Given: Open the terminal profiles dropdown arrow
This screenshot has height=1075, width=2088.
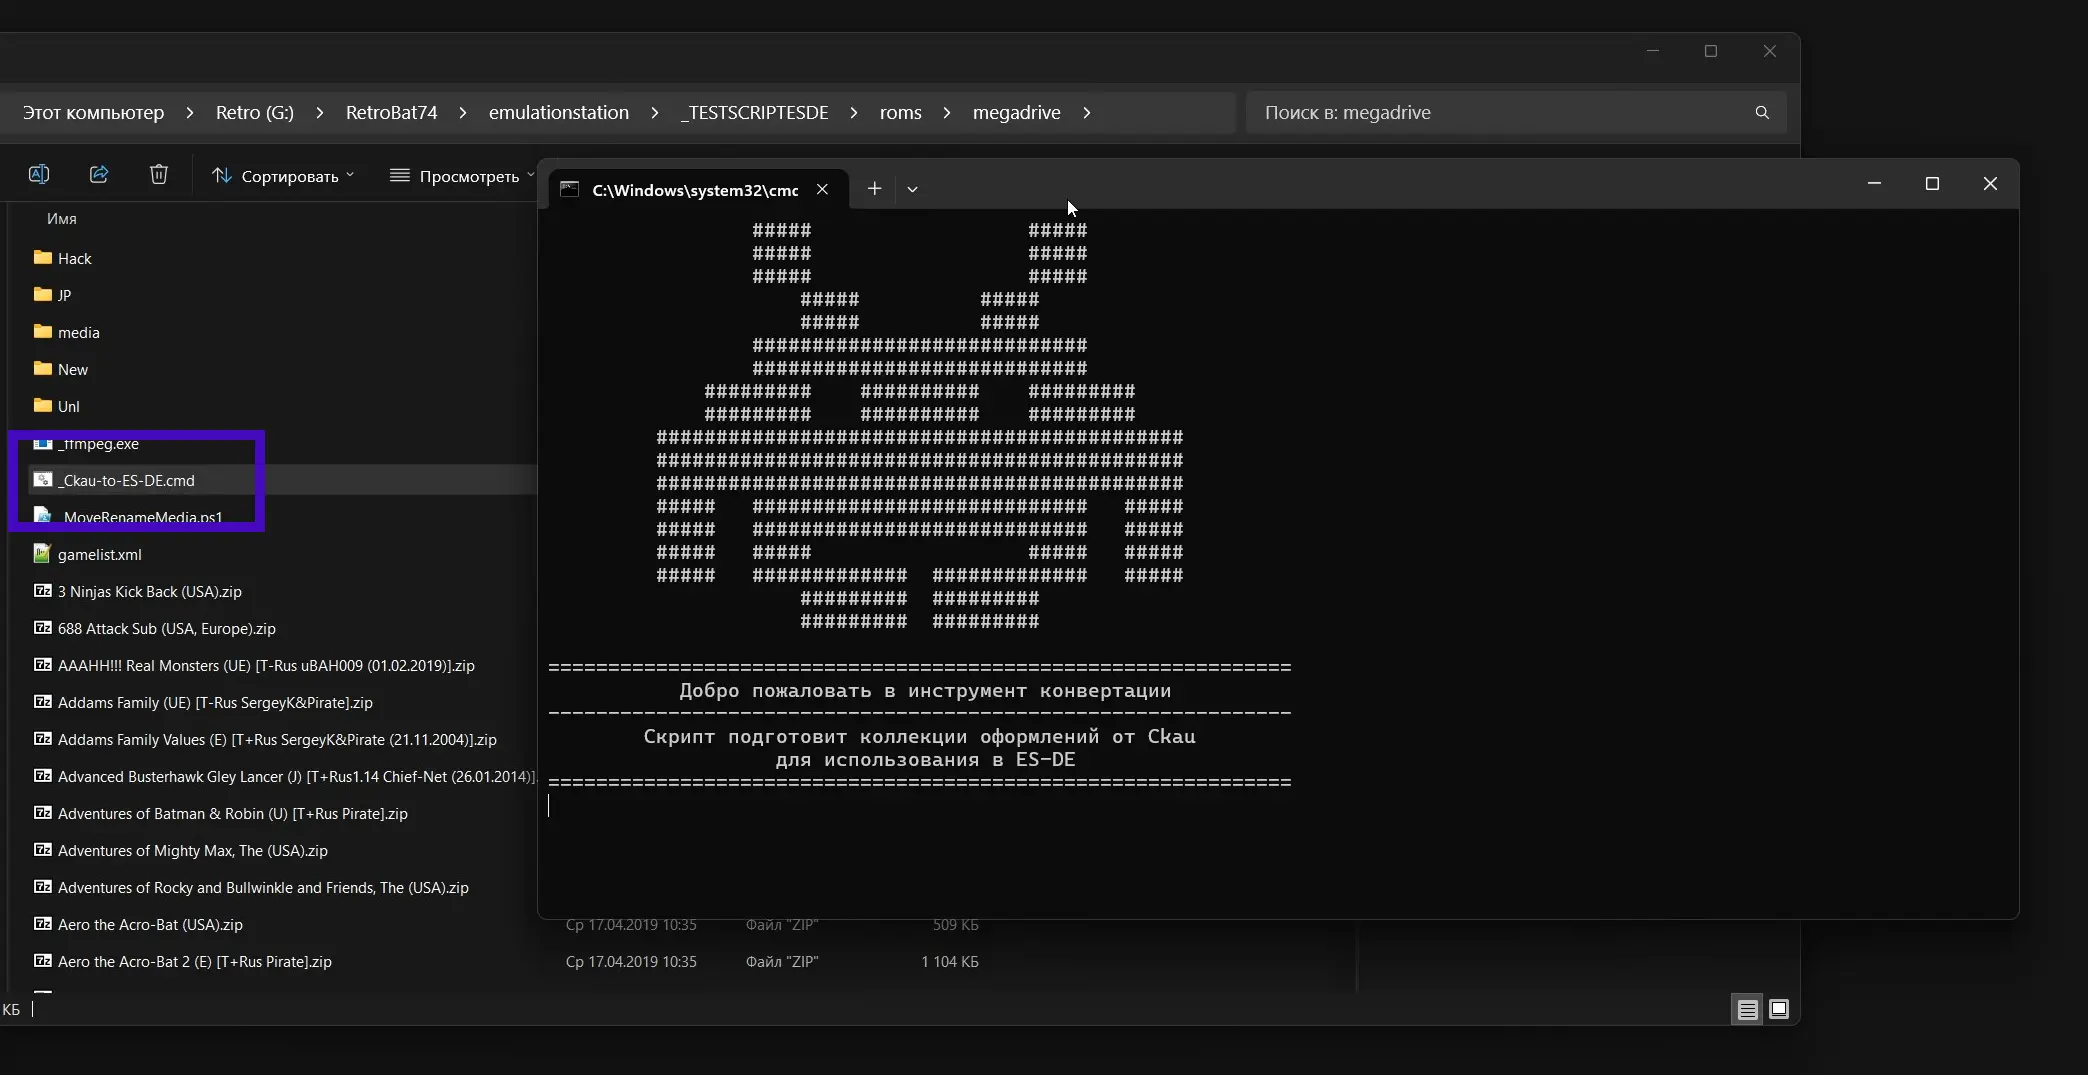Looking at the screenshot, I should (912, 189).
